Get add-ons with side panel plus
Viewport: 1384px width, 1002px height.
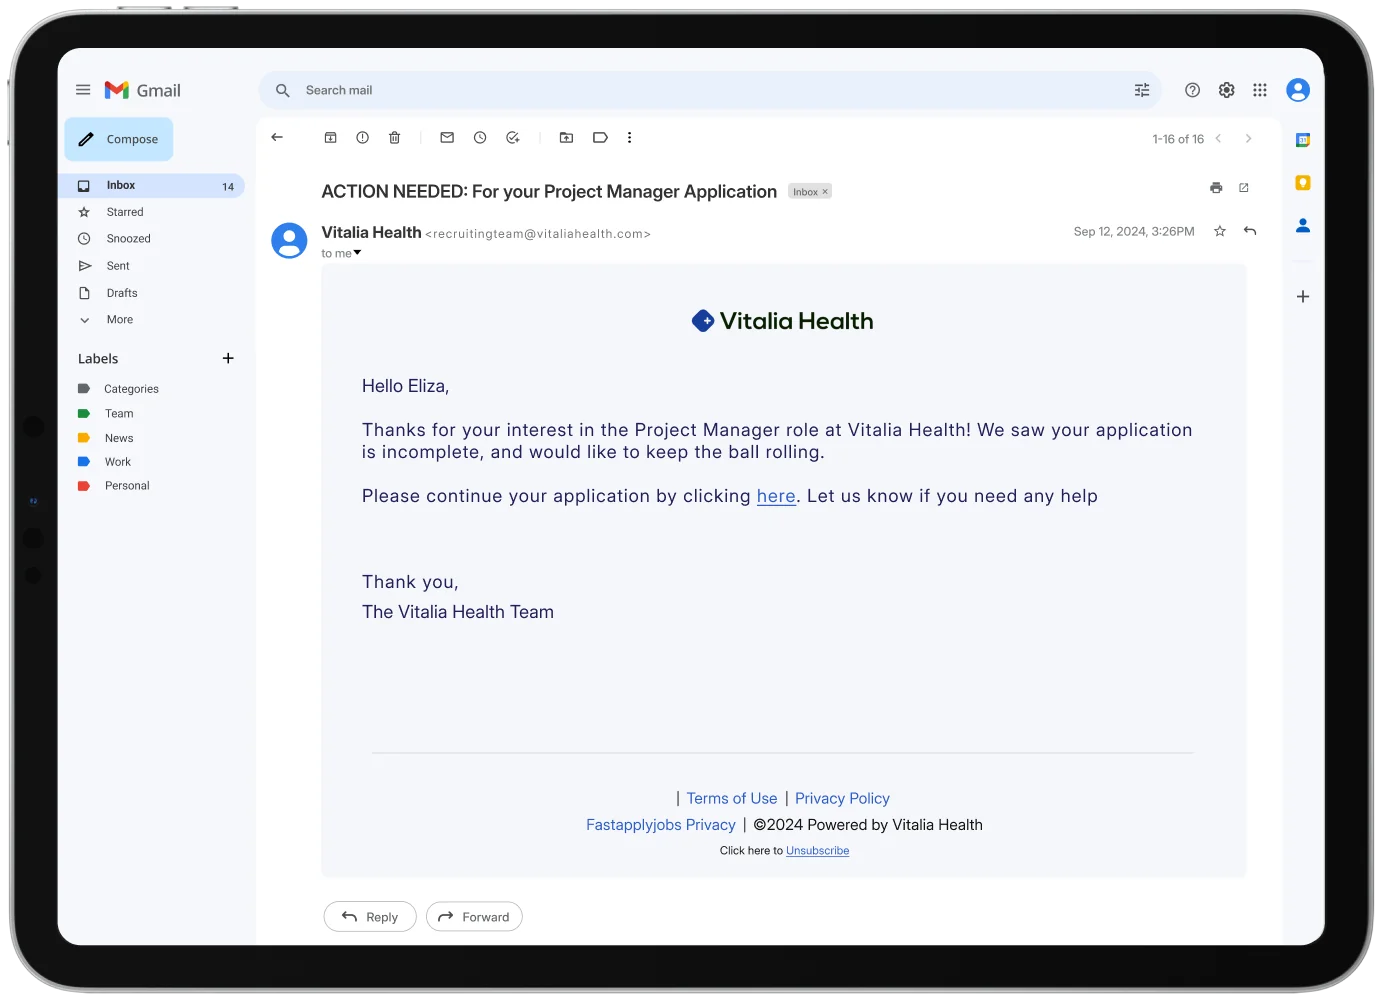[1303, 297]
